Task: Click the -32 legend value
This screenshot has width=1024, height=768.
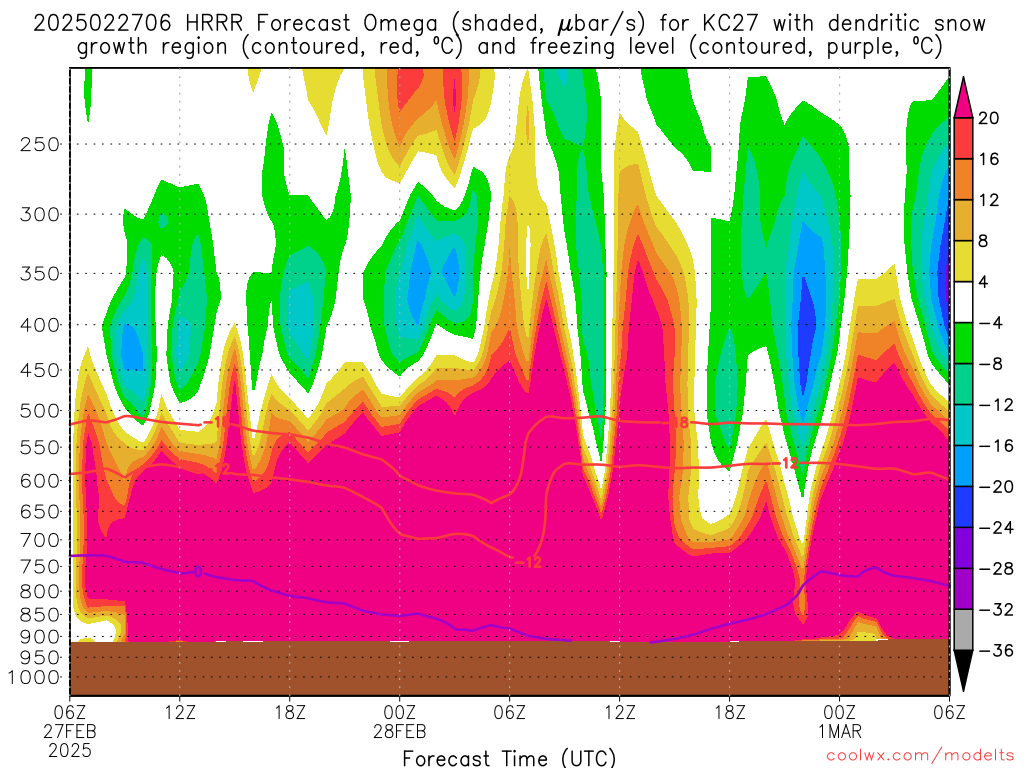Action: [x=995, y=610]
